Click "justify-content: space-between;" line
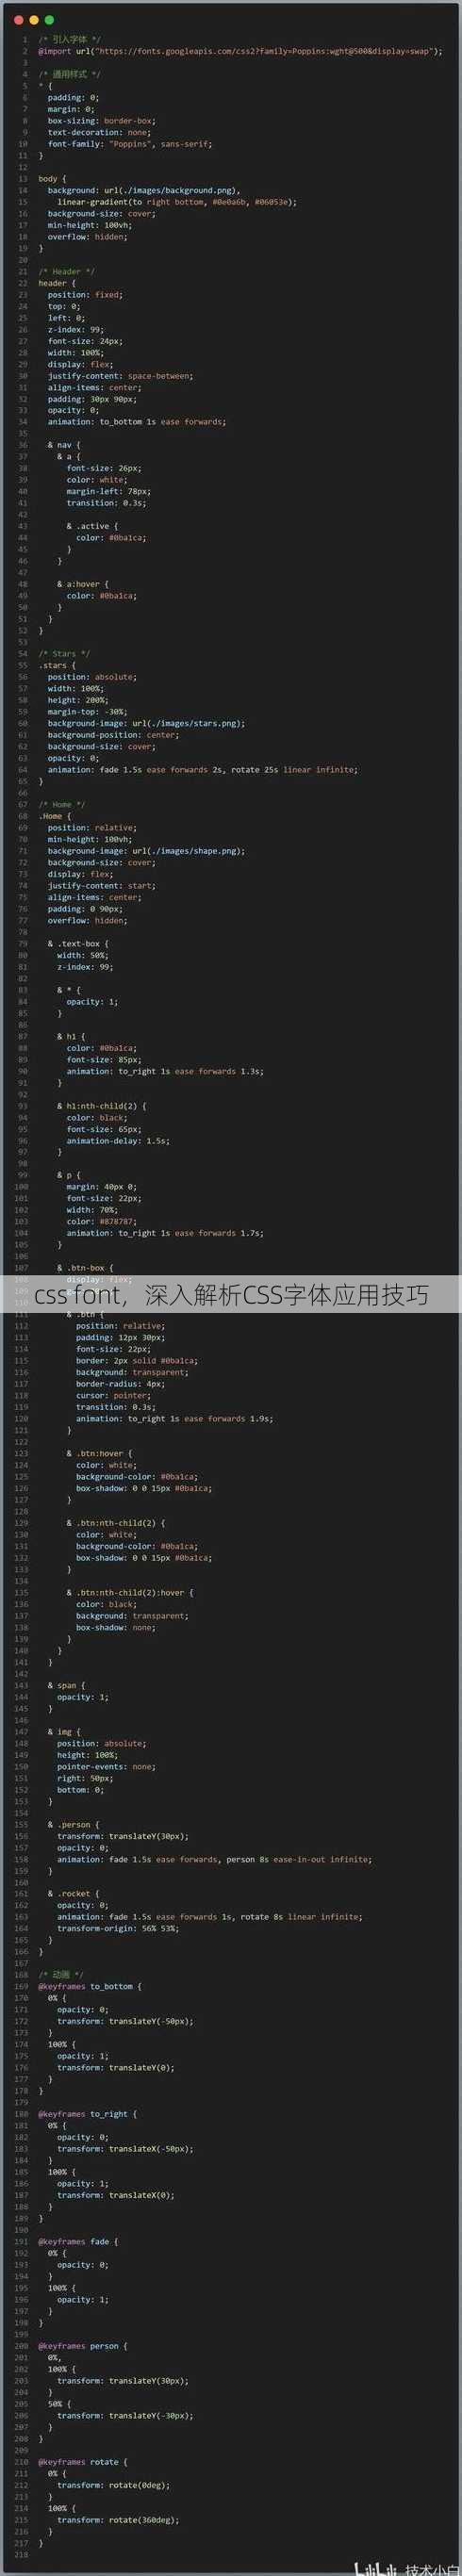 click(x=120, y=376)
